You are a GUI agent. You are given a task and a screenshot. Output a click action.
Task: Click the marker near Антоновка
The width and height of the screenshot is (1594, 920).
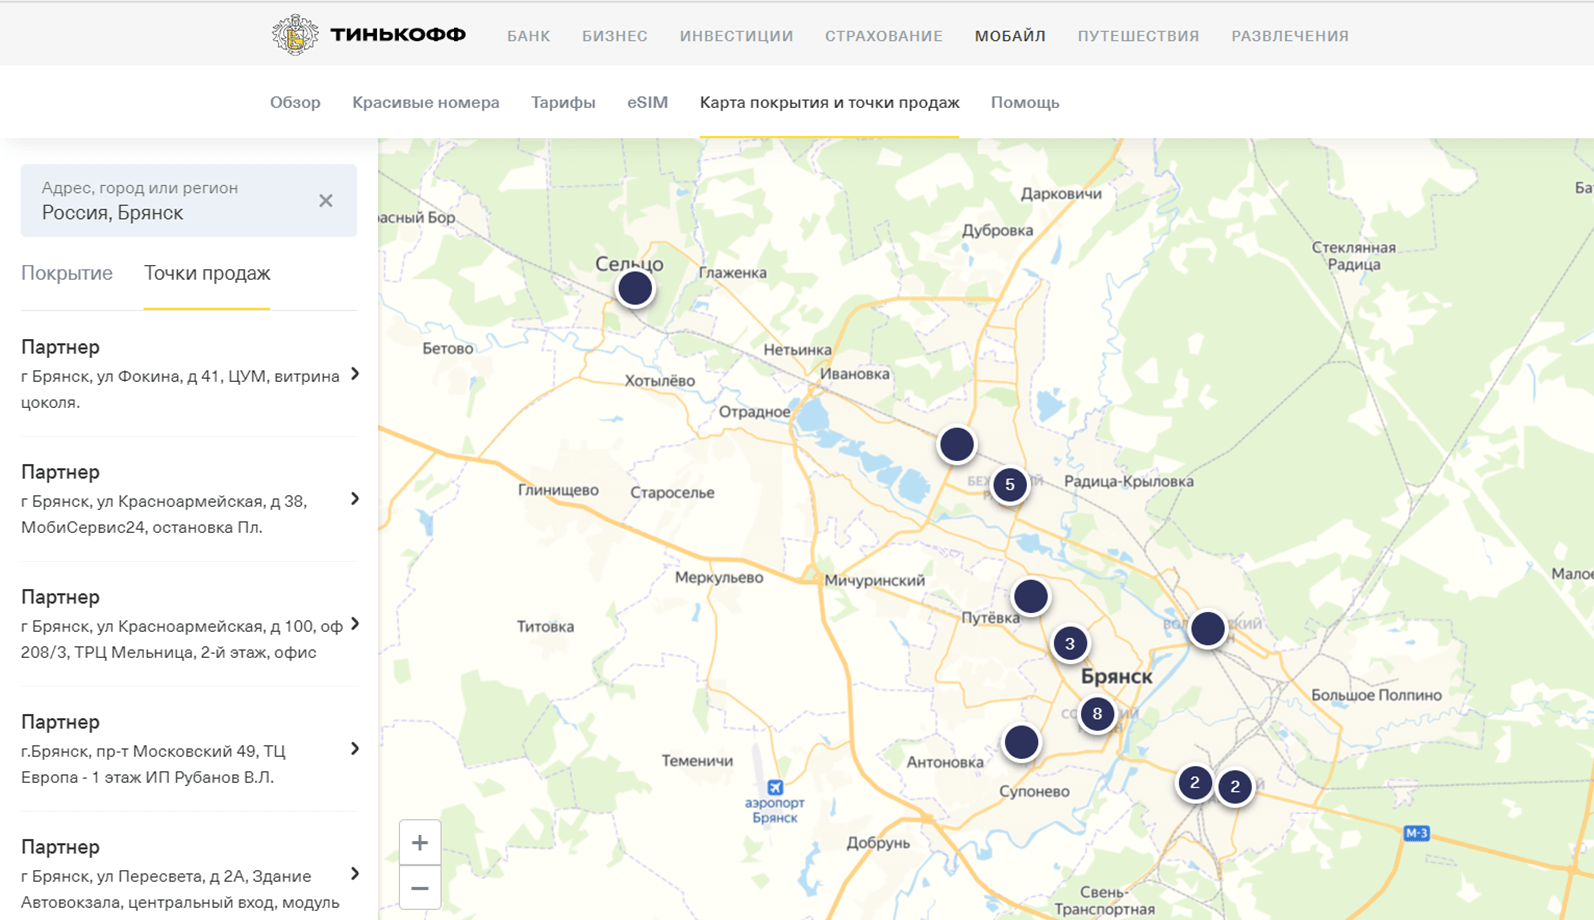(1021, 743)
